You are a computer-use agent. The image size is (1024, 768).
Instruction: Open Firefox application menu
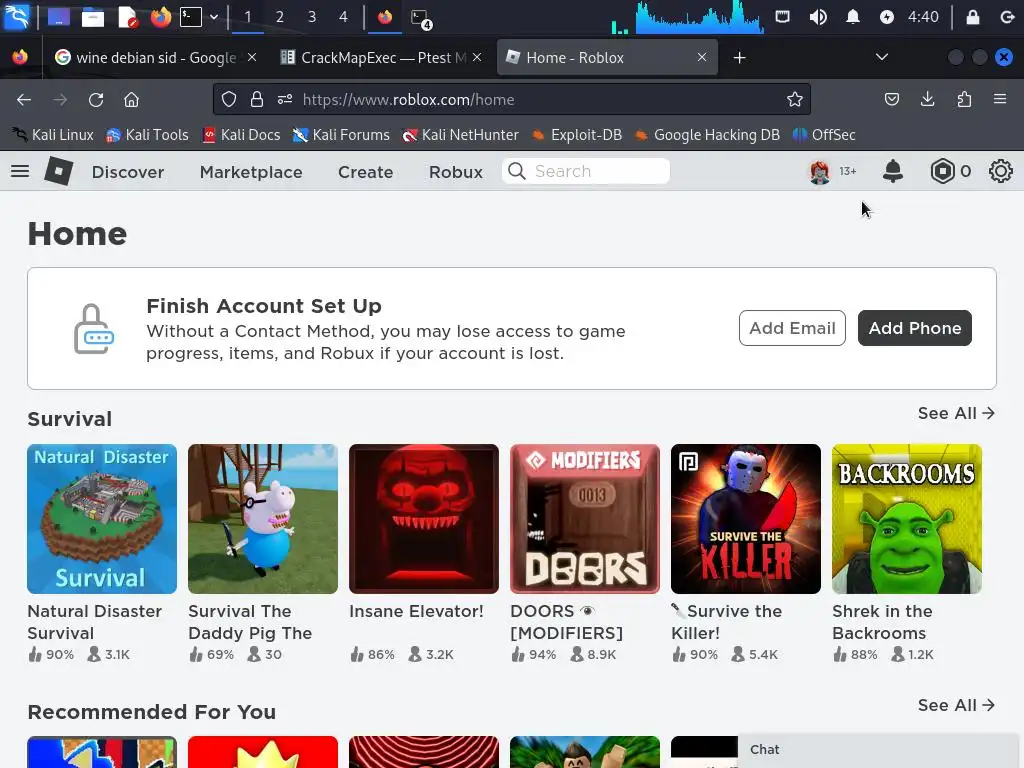click(1000, 99)
